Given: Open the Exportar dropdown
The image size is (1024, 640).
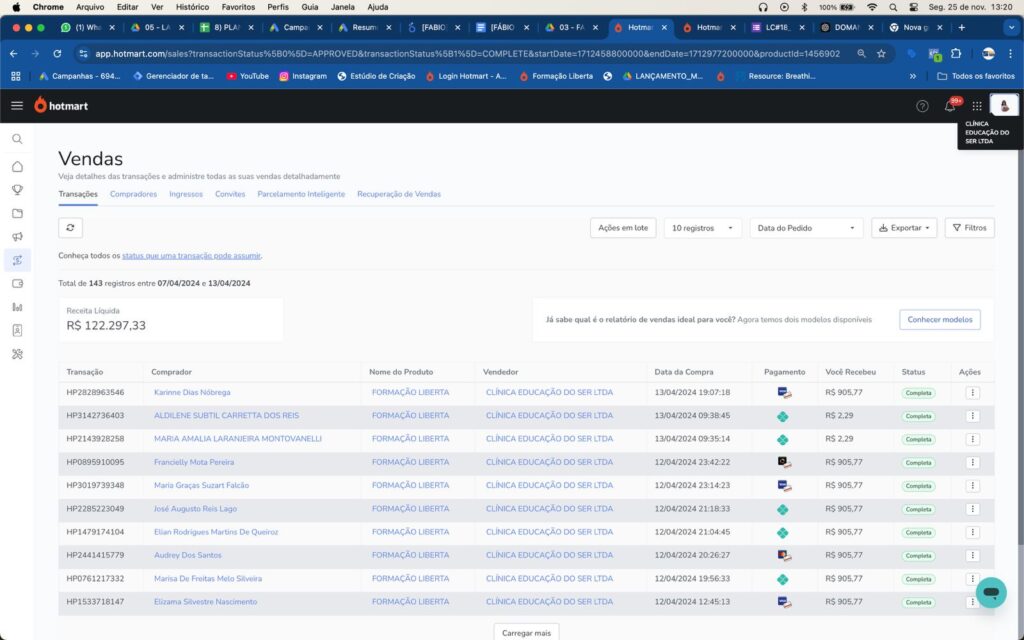Looking at the screenshot, I should 904,228.
